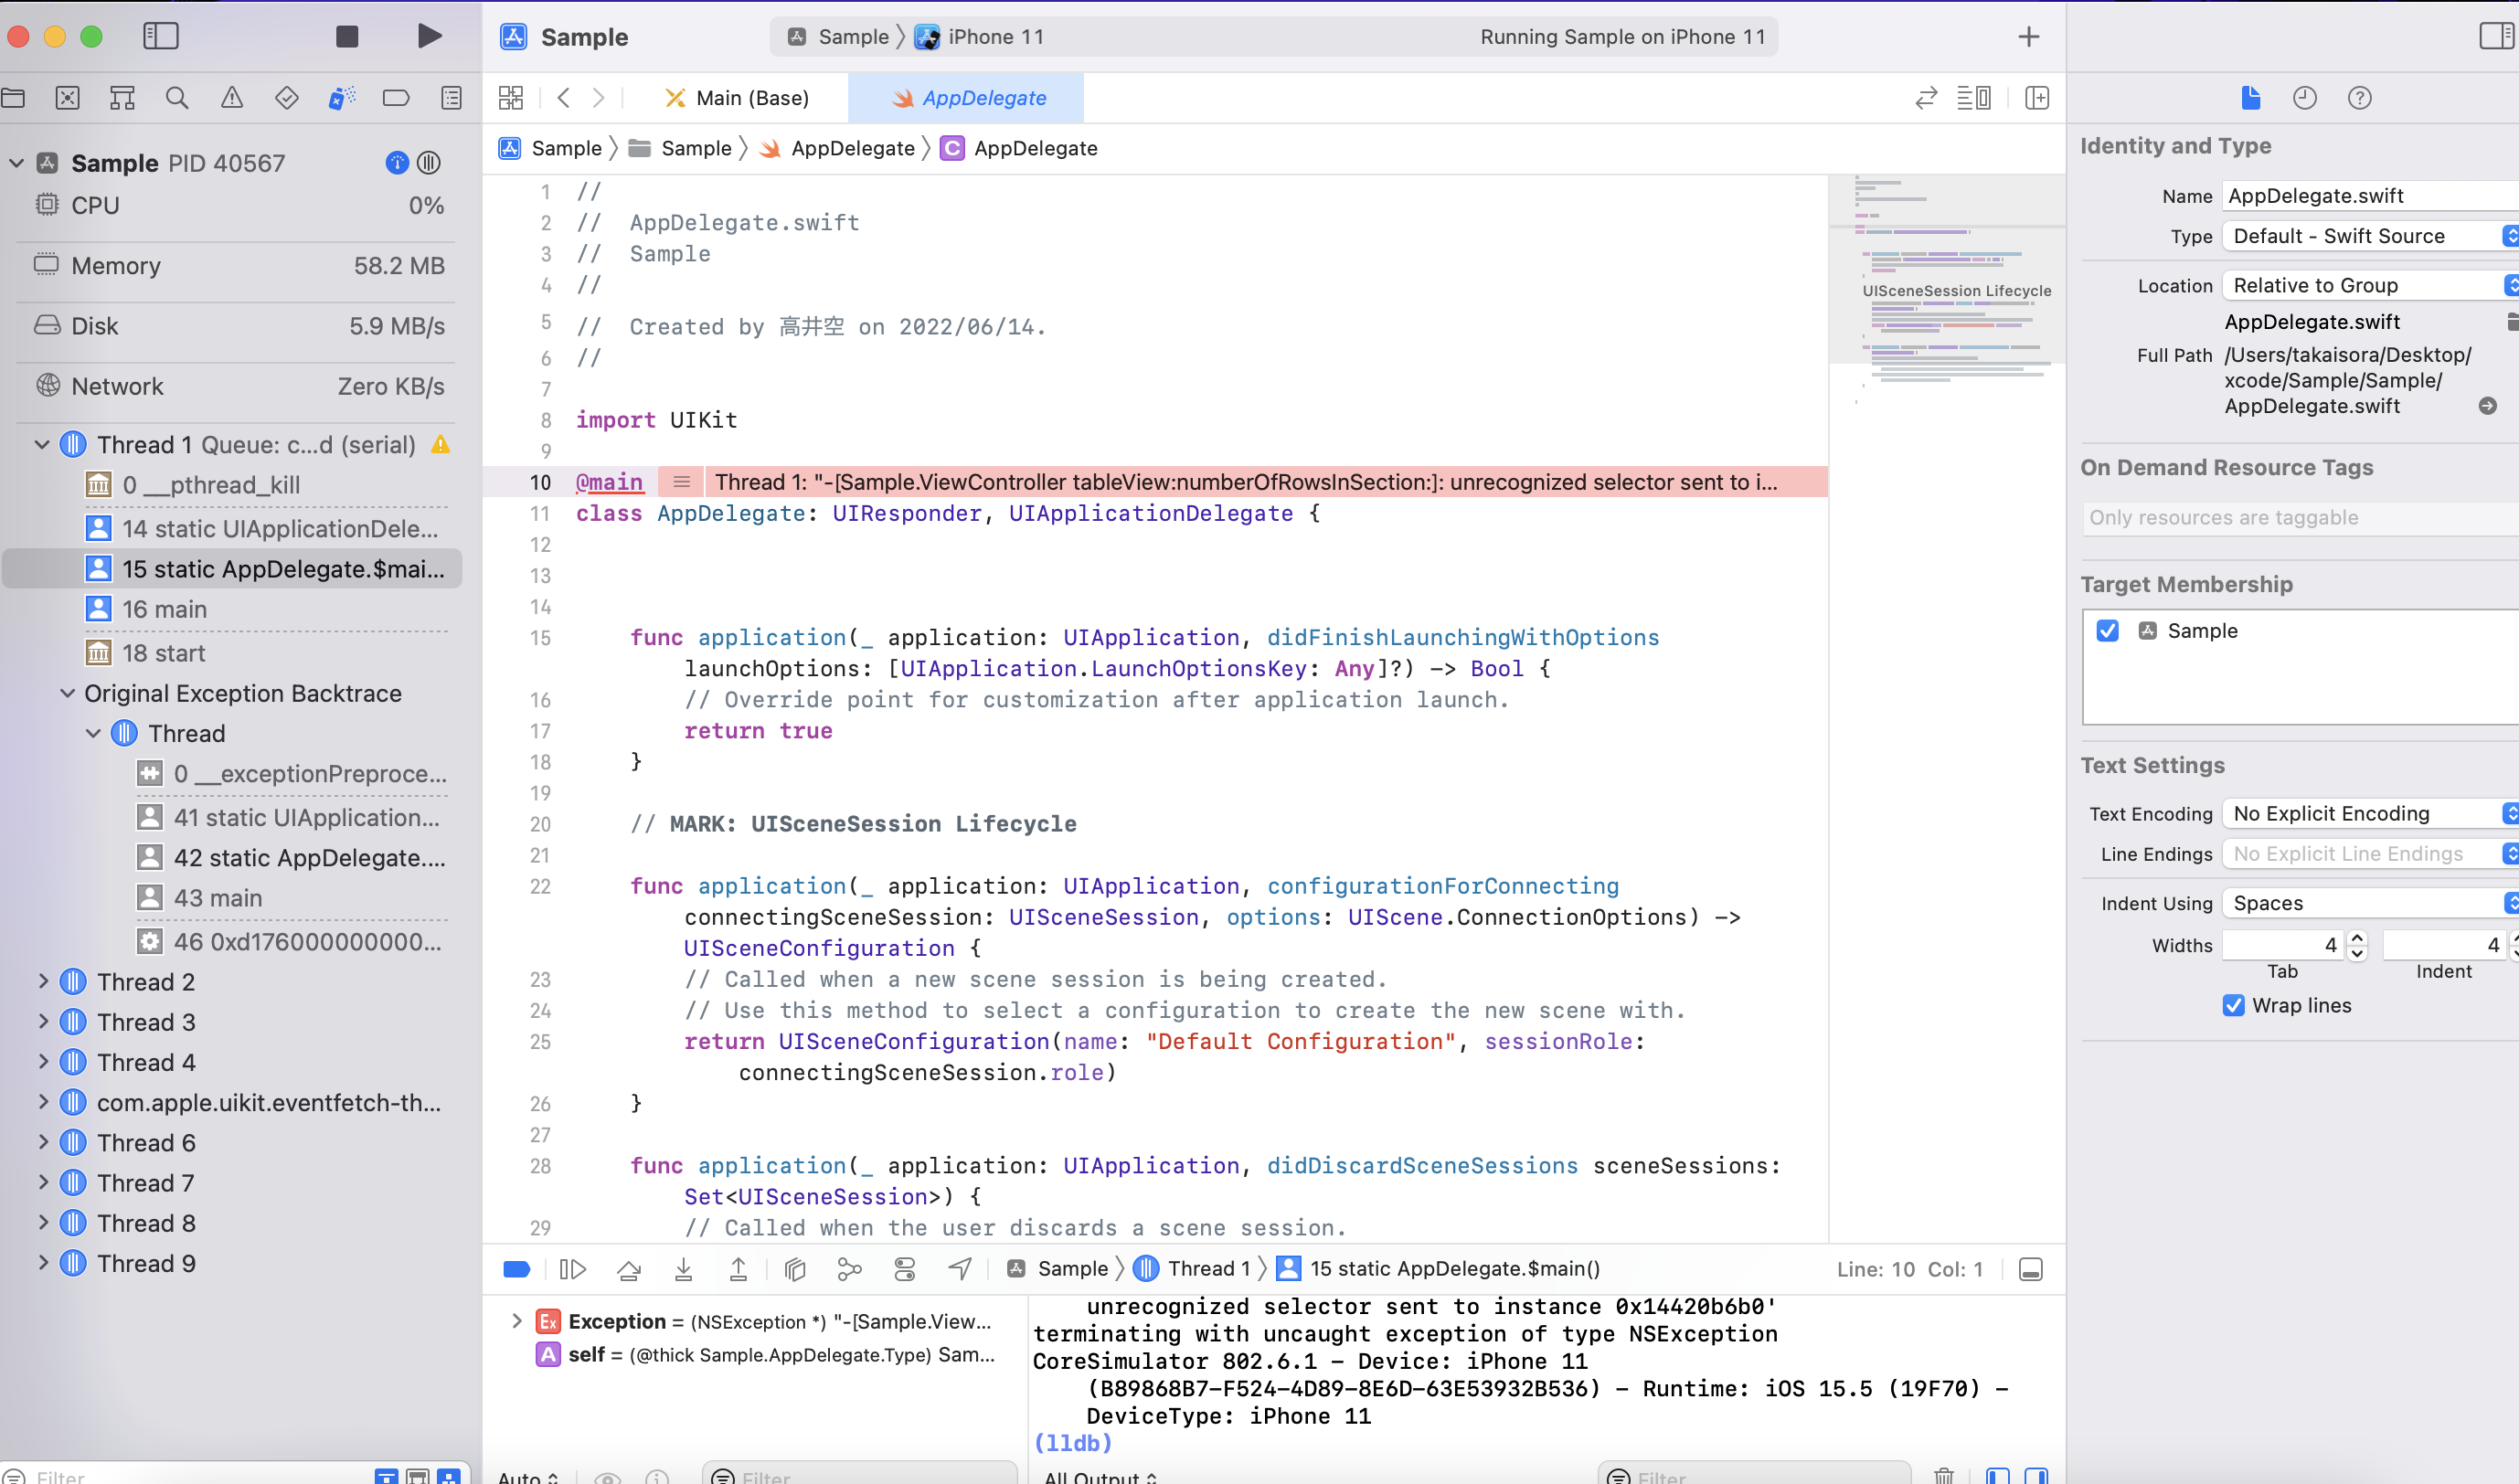Image resolution: width=2519 pixels, height=1484 pixels.
Task: Click the Run play button
Action: click(429, 37)
